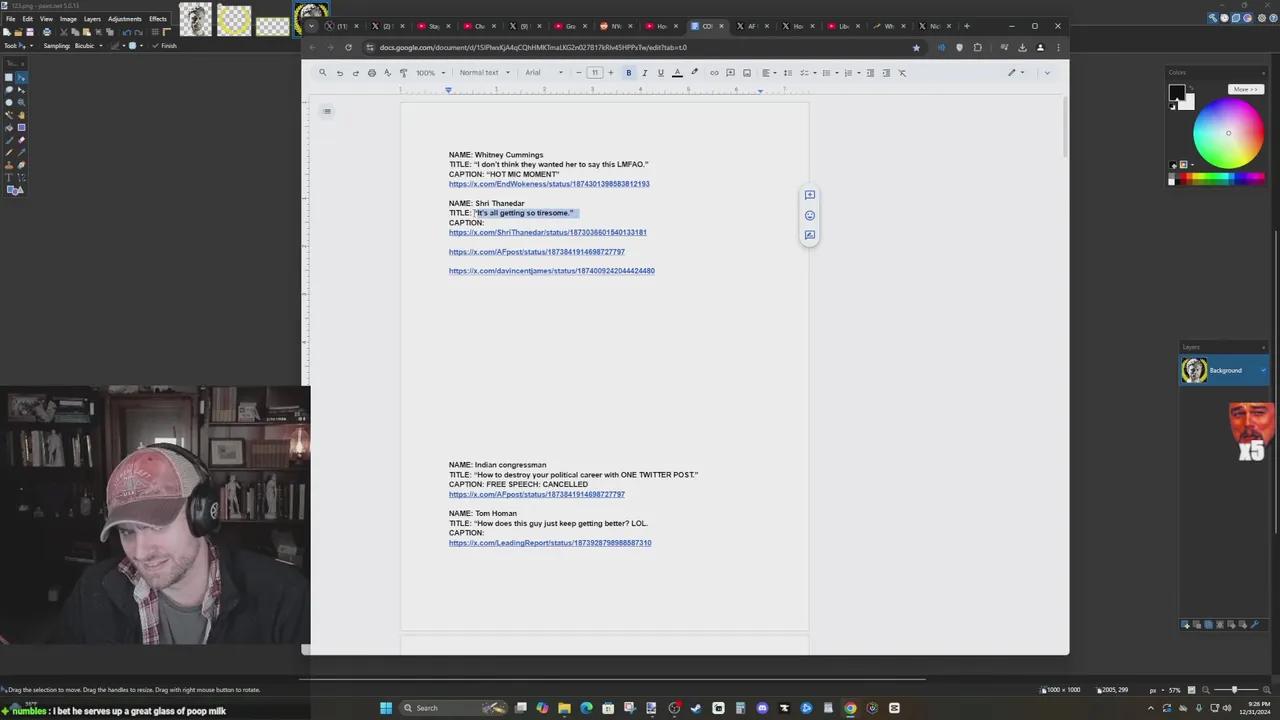Bookmark this page with the star icon
The height and width of the screenshot is (720, 1280).
coord(916,47)
